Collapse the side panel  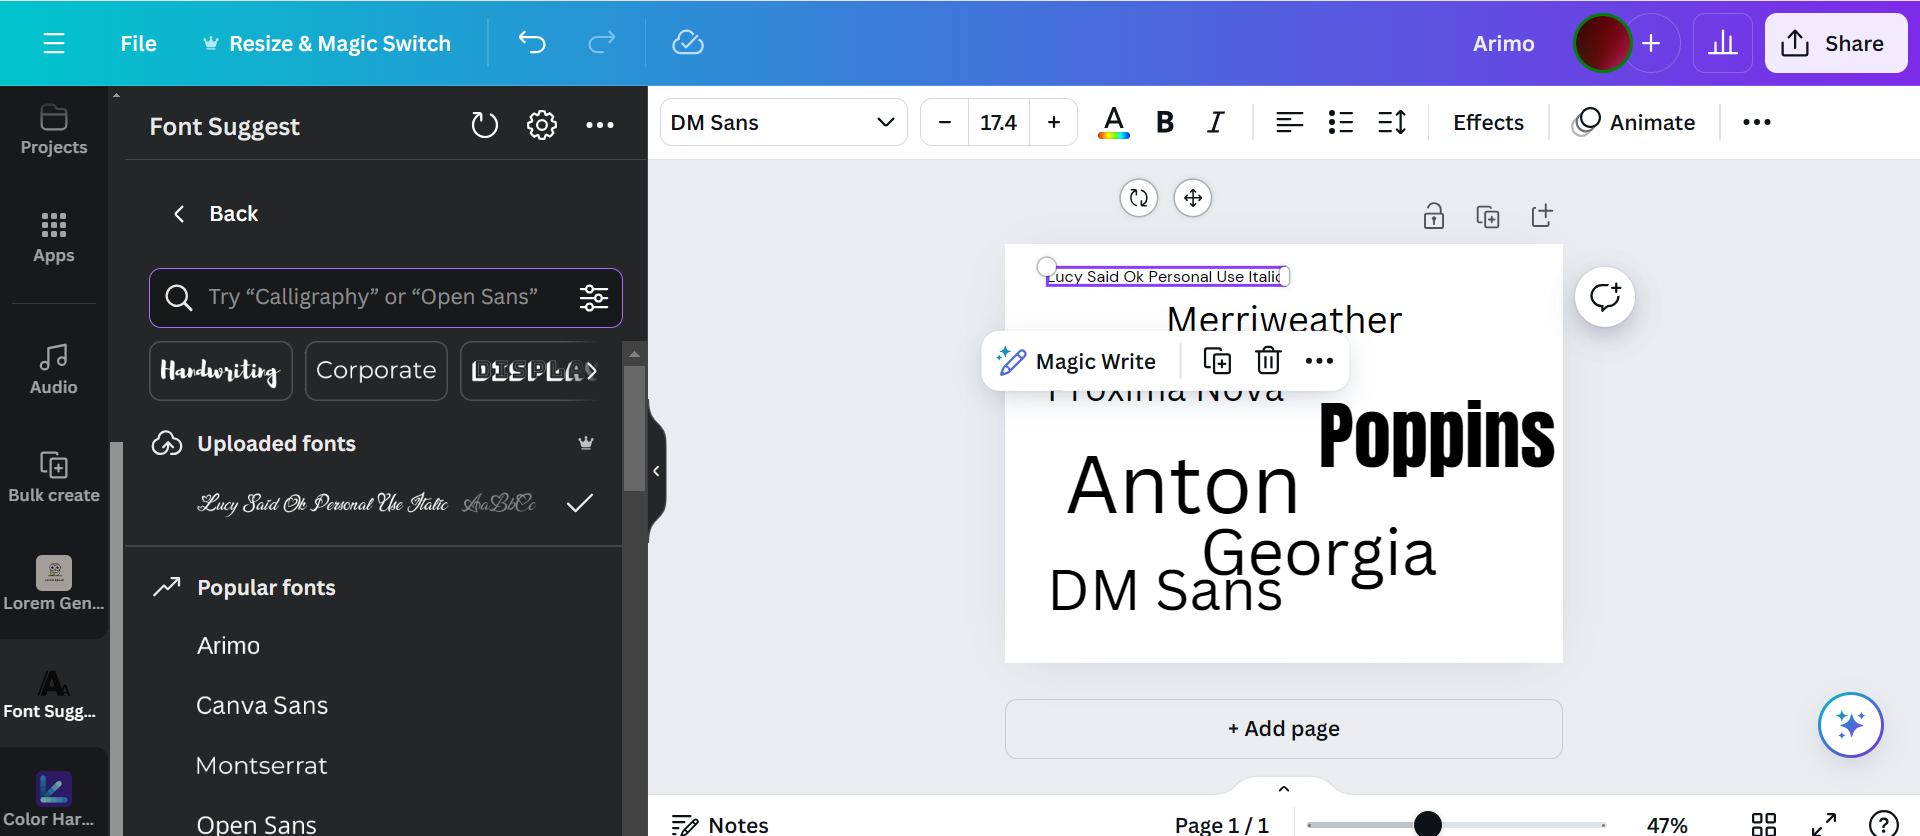pos(656,471)
